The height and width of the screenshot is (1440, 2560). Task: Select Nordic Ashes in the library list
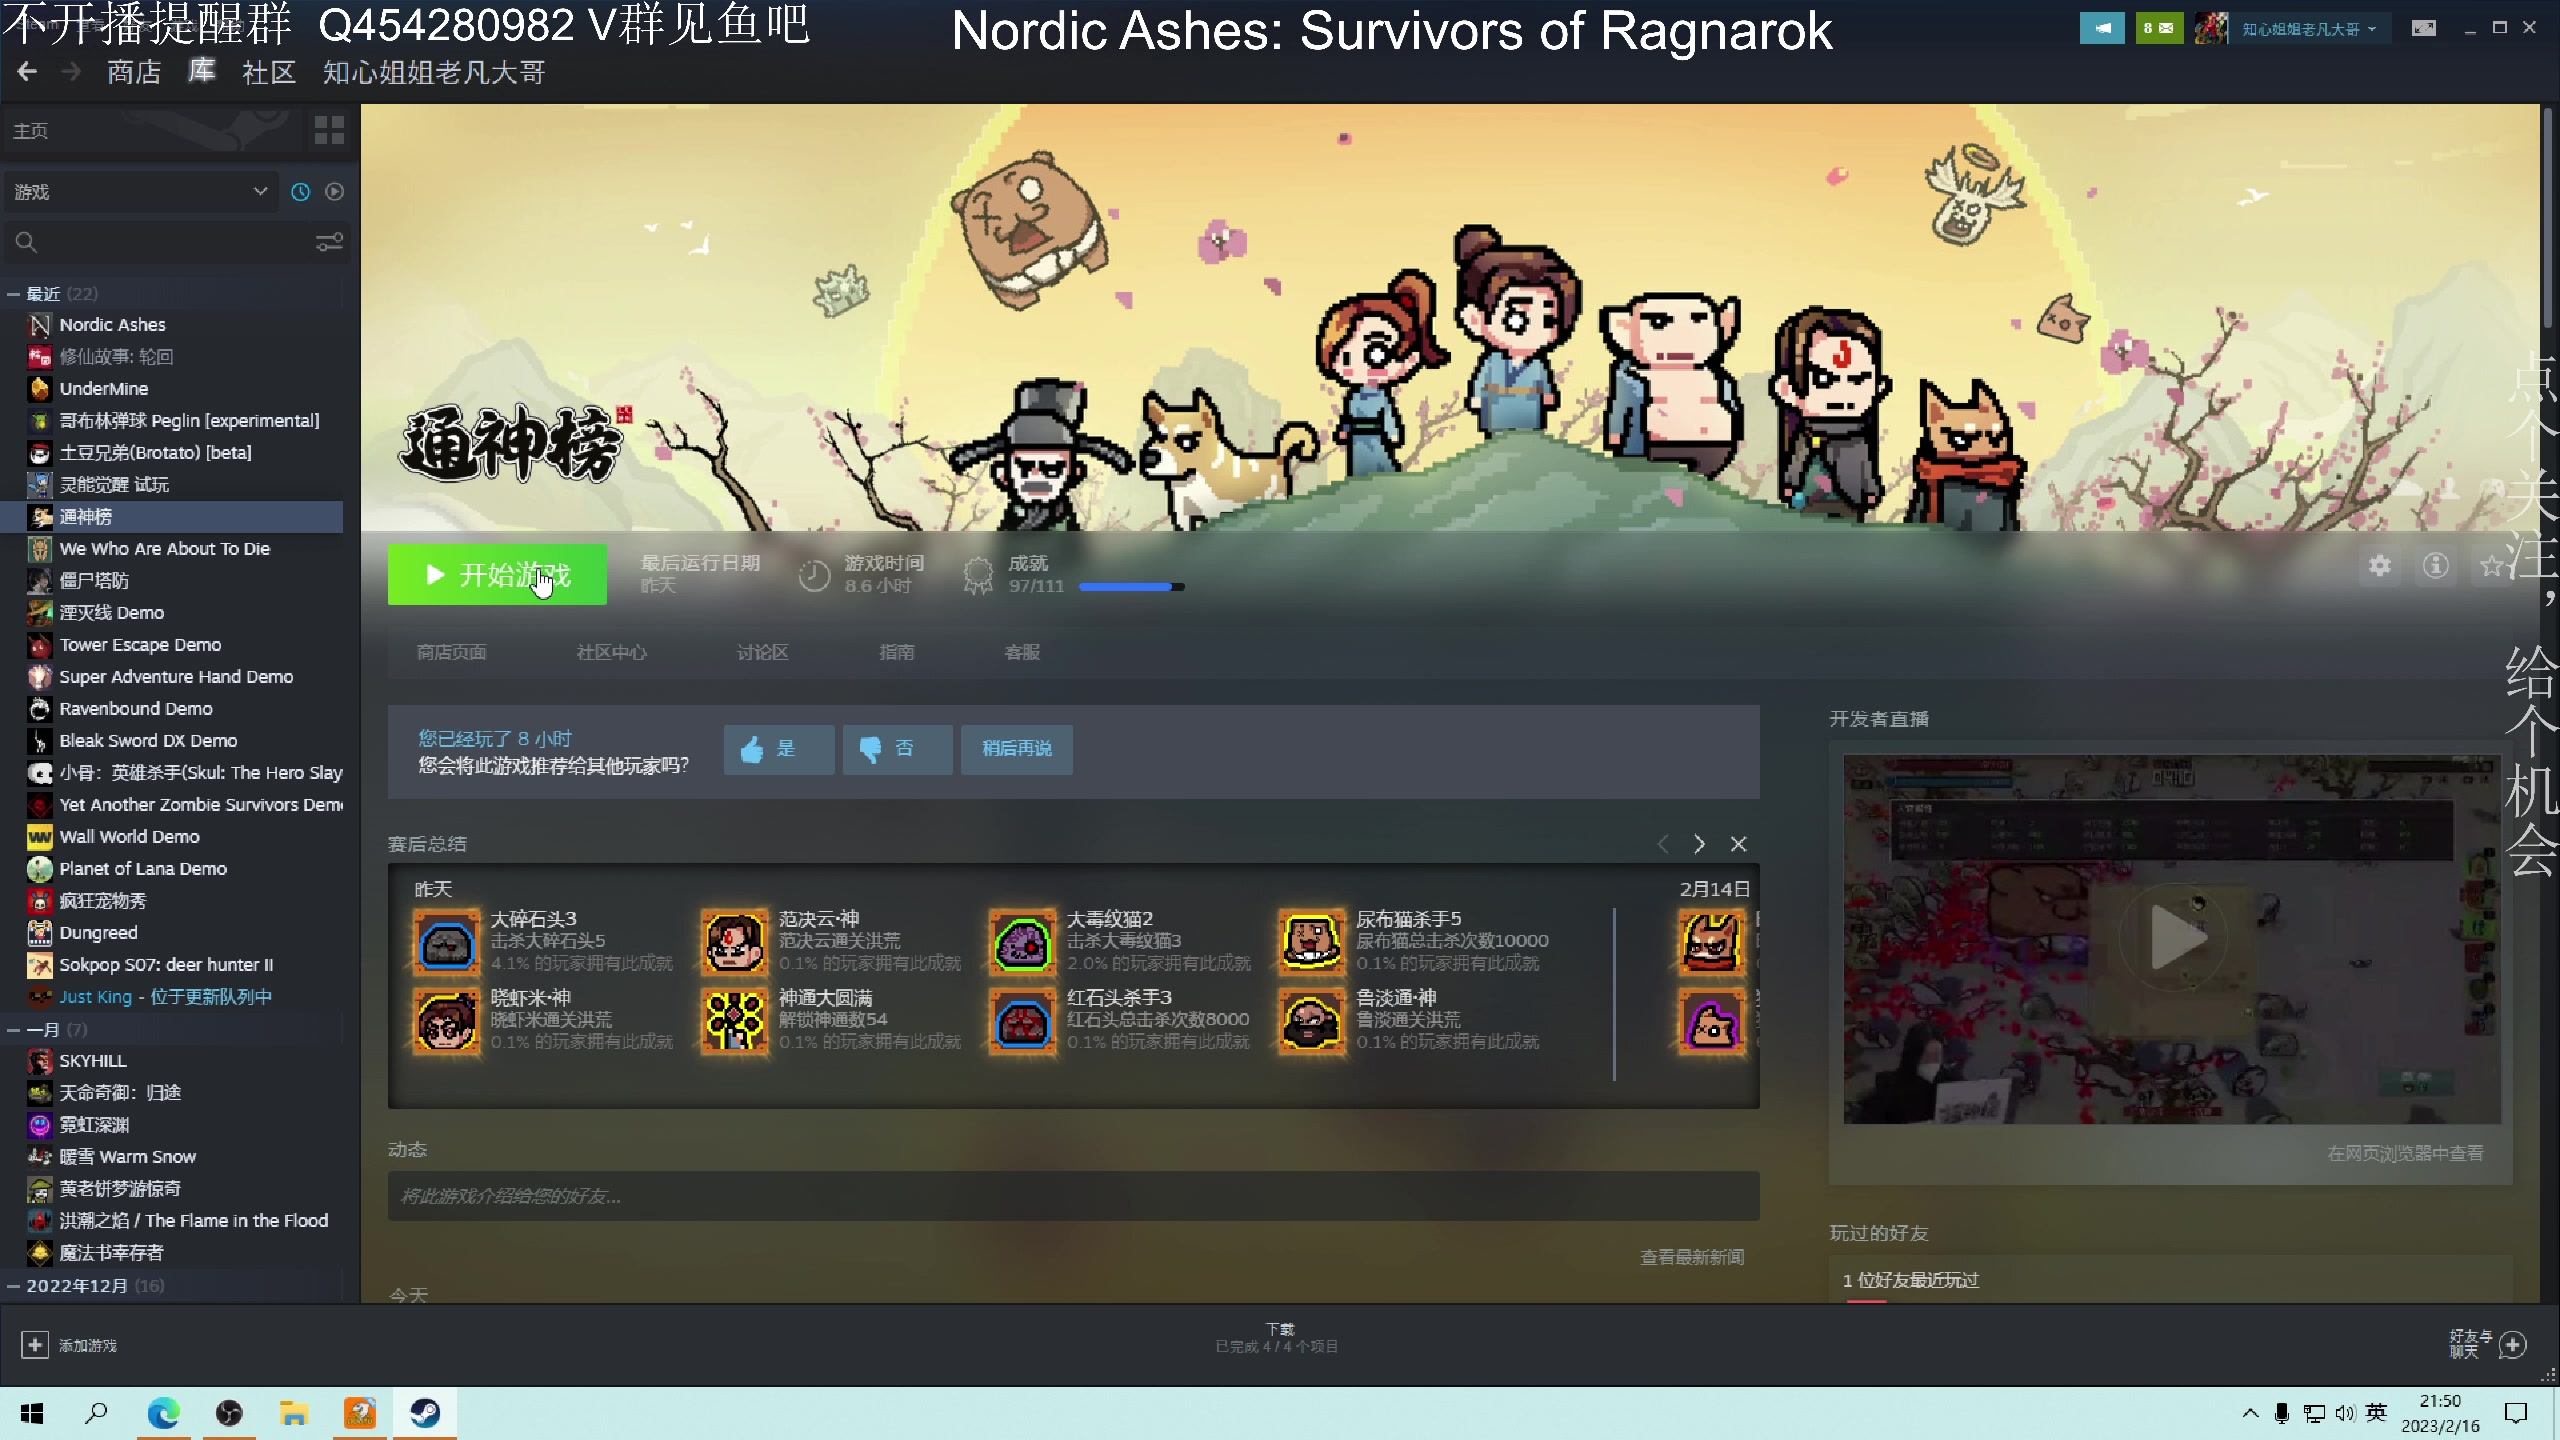[x=172, y=324]
